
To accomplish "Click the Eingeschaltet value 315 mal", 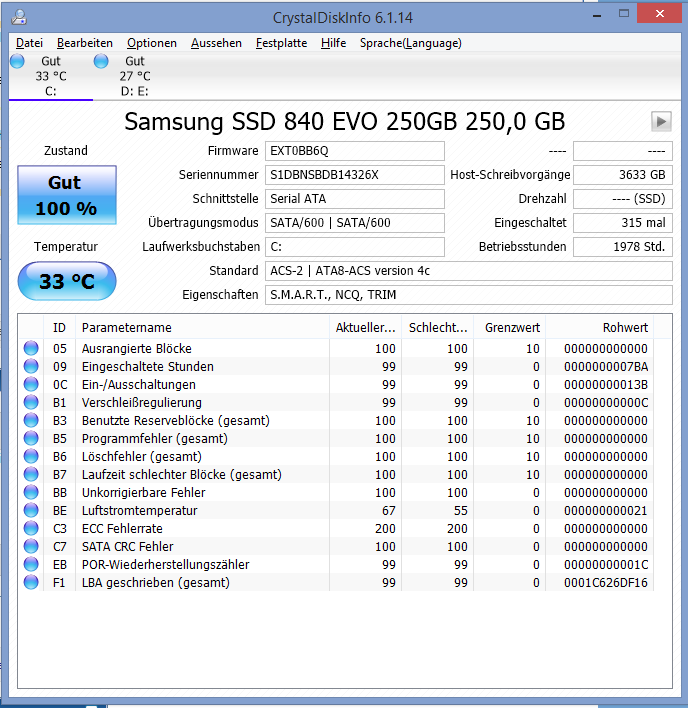I will point(623,223).
